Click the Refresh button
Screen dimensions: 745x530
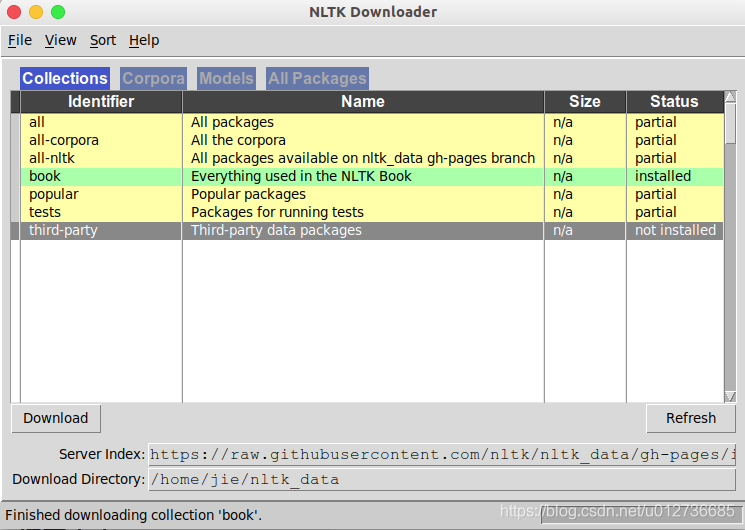click(691, 418)
